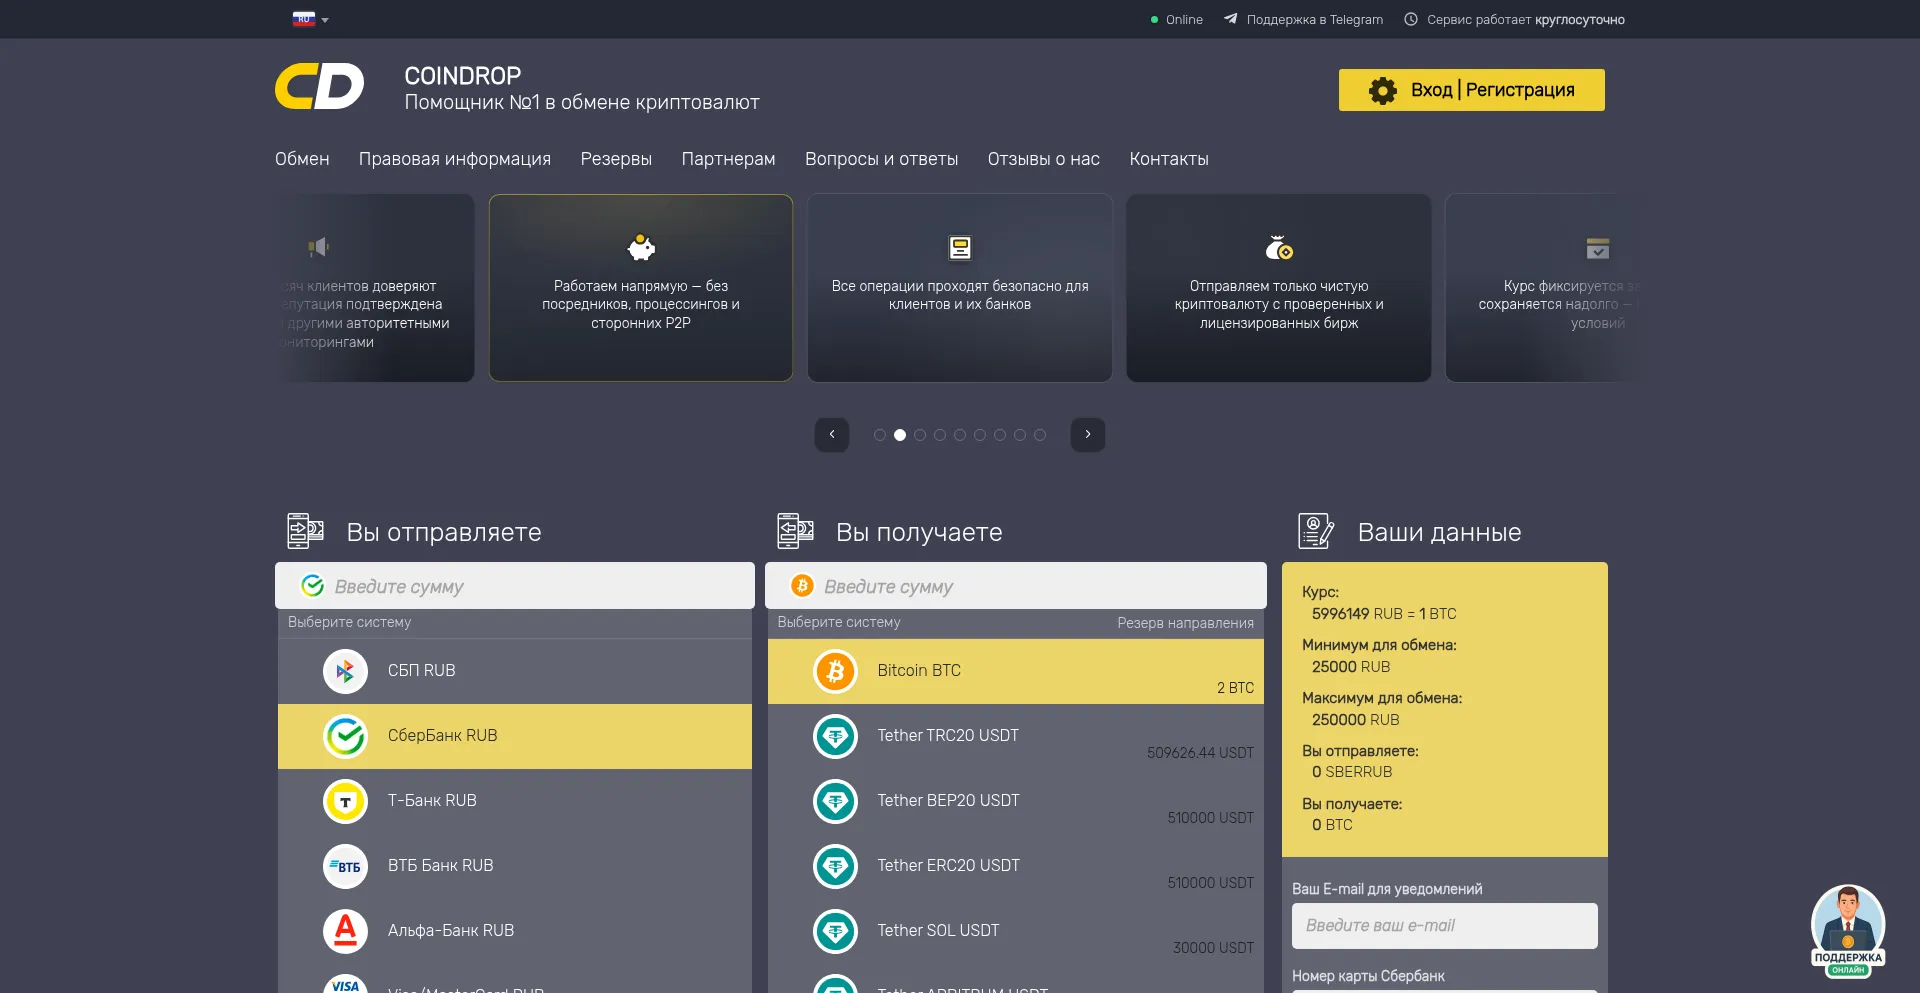This screenshot has width=1920, height=993.
Task: Click money bag icon on Отправляем только card
Action: pos(1279,247)
